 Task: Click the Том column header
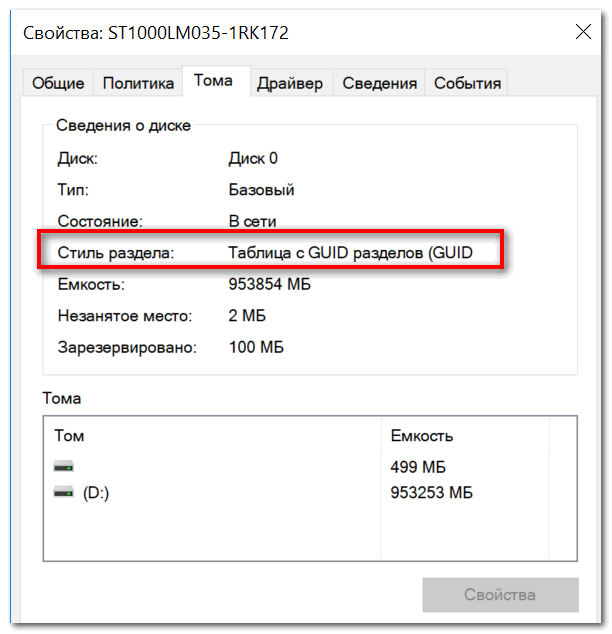[70, 436]
